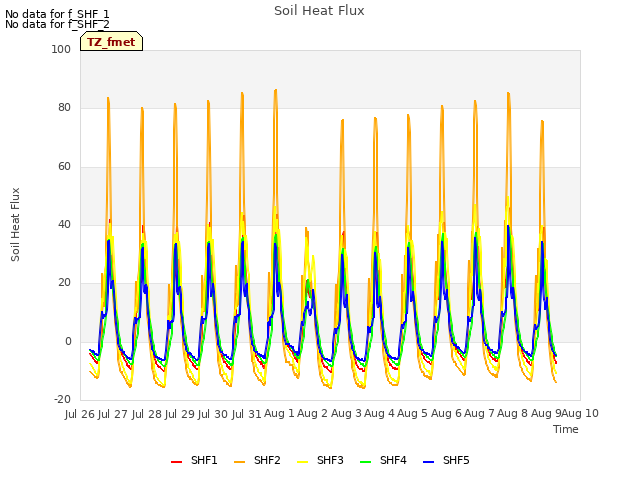This screenshot has width=640, height=480.
Task: Click the Aug 7 x-axis tick label
Action: point(479,413)
